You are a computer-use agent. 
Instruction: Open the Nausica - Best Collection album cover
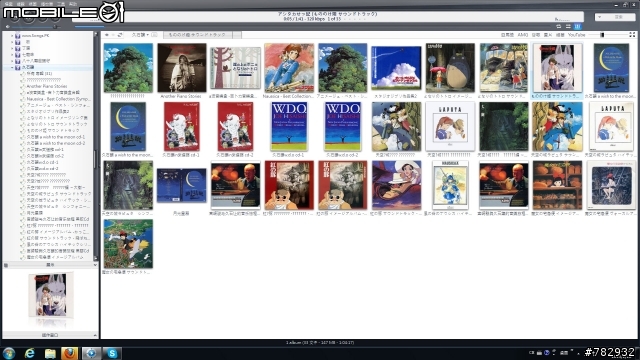coord(289,68)
